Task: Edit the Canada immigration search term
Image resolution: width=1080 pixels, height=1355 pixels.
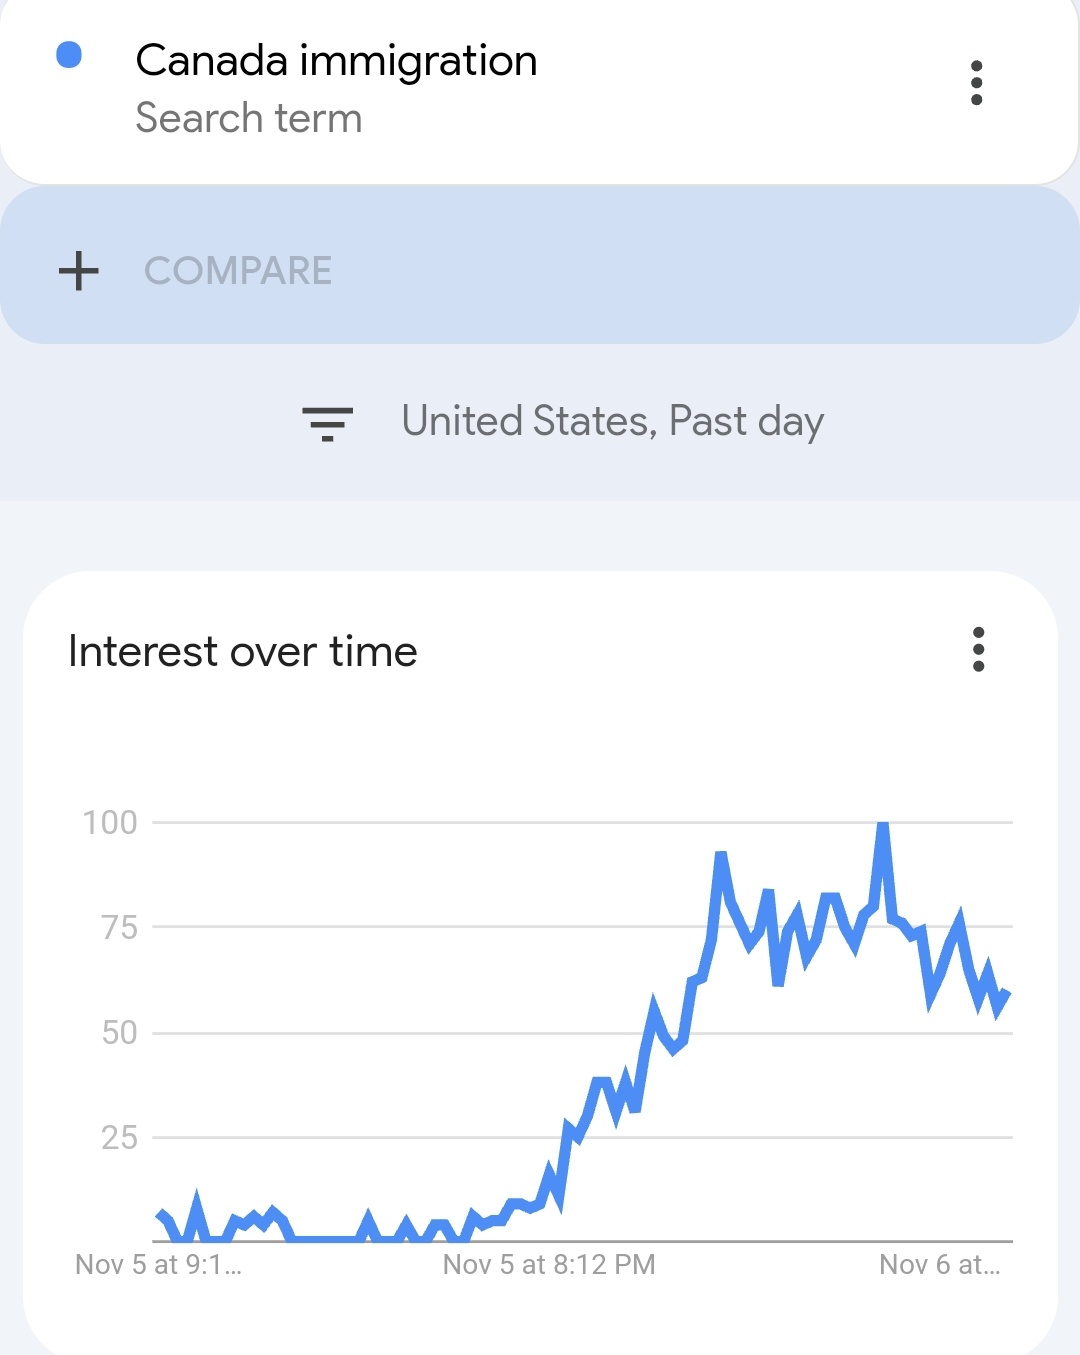Action: pos(336,60)
